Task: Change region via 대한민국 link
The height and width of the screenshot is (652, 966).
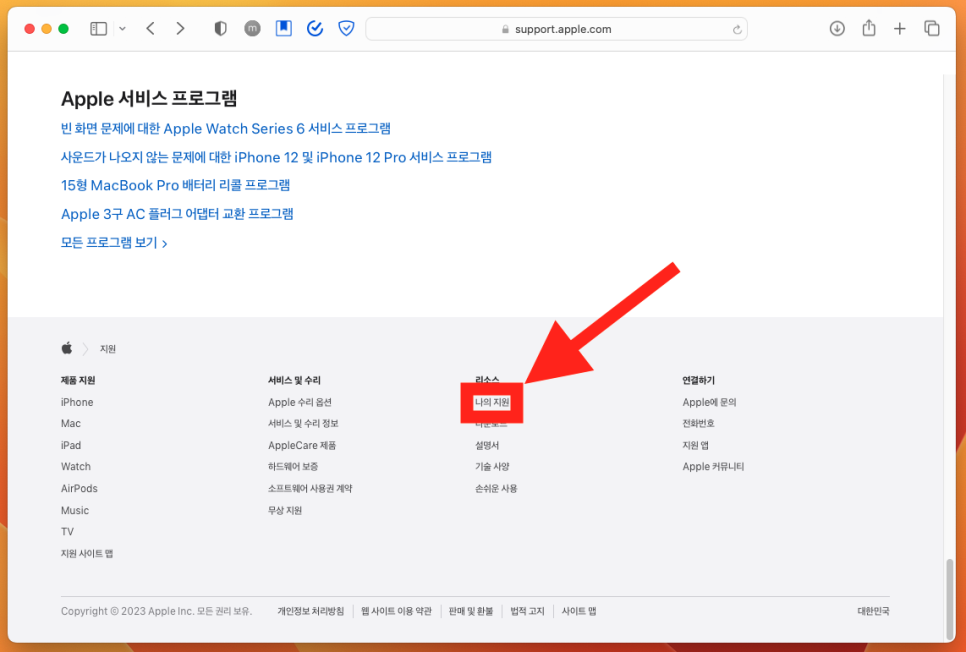Action: [x=873, y=611]
